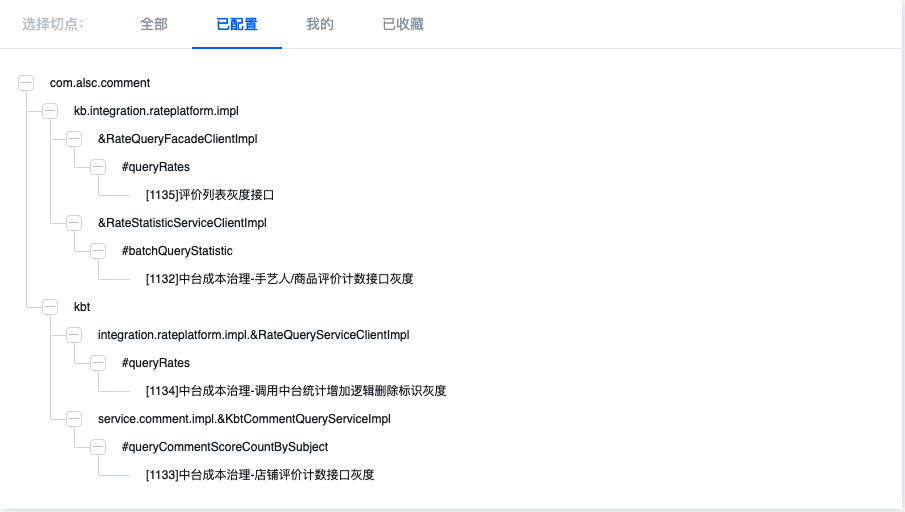The image size is (905, 512).
Task: Select the &RateStatisticServiceClientImpl label
Action: (x=182, y=223)
